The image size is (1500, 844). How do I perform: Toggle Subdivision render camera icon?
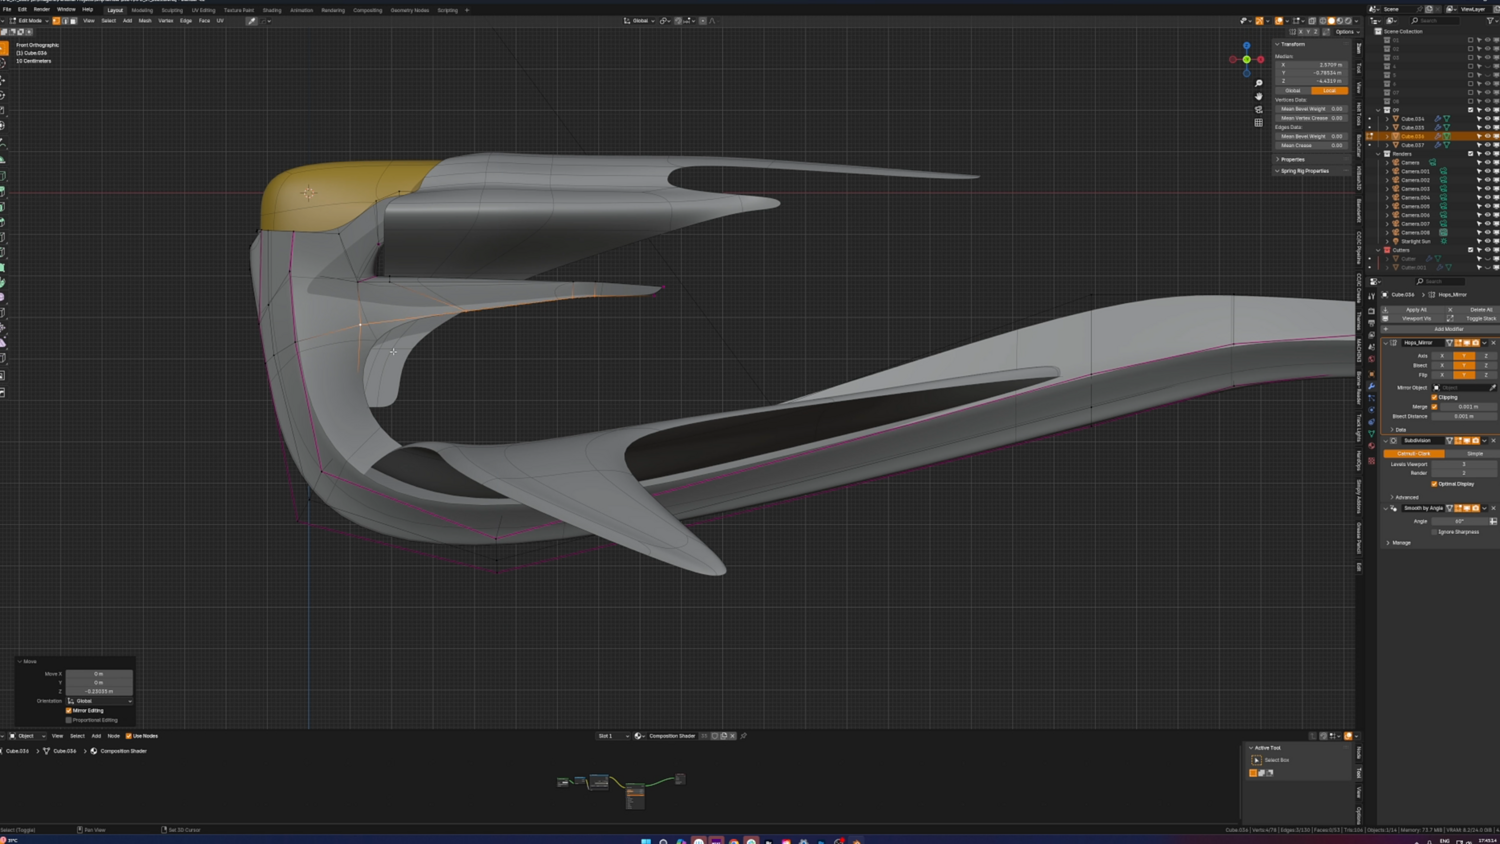pyautogui.click(x=1475, y=441)
